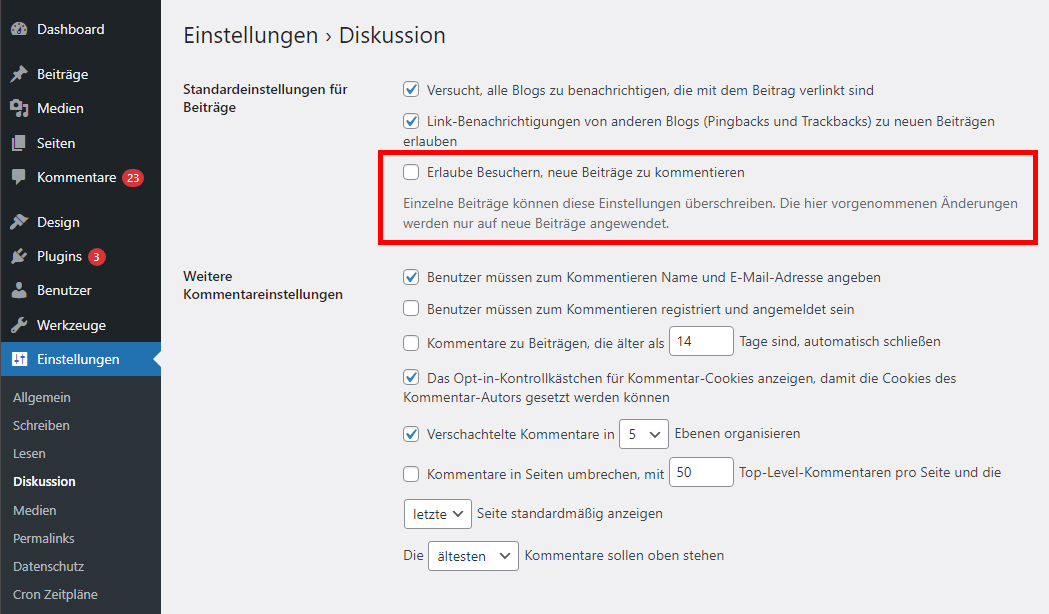1049x614 pixels.
Task: Open the Allgemein settings submenu
Action: pyautogui.click(x=41, y=397)
